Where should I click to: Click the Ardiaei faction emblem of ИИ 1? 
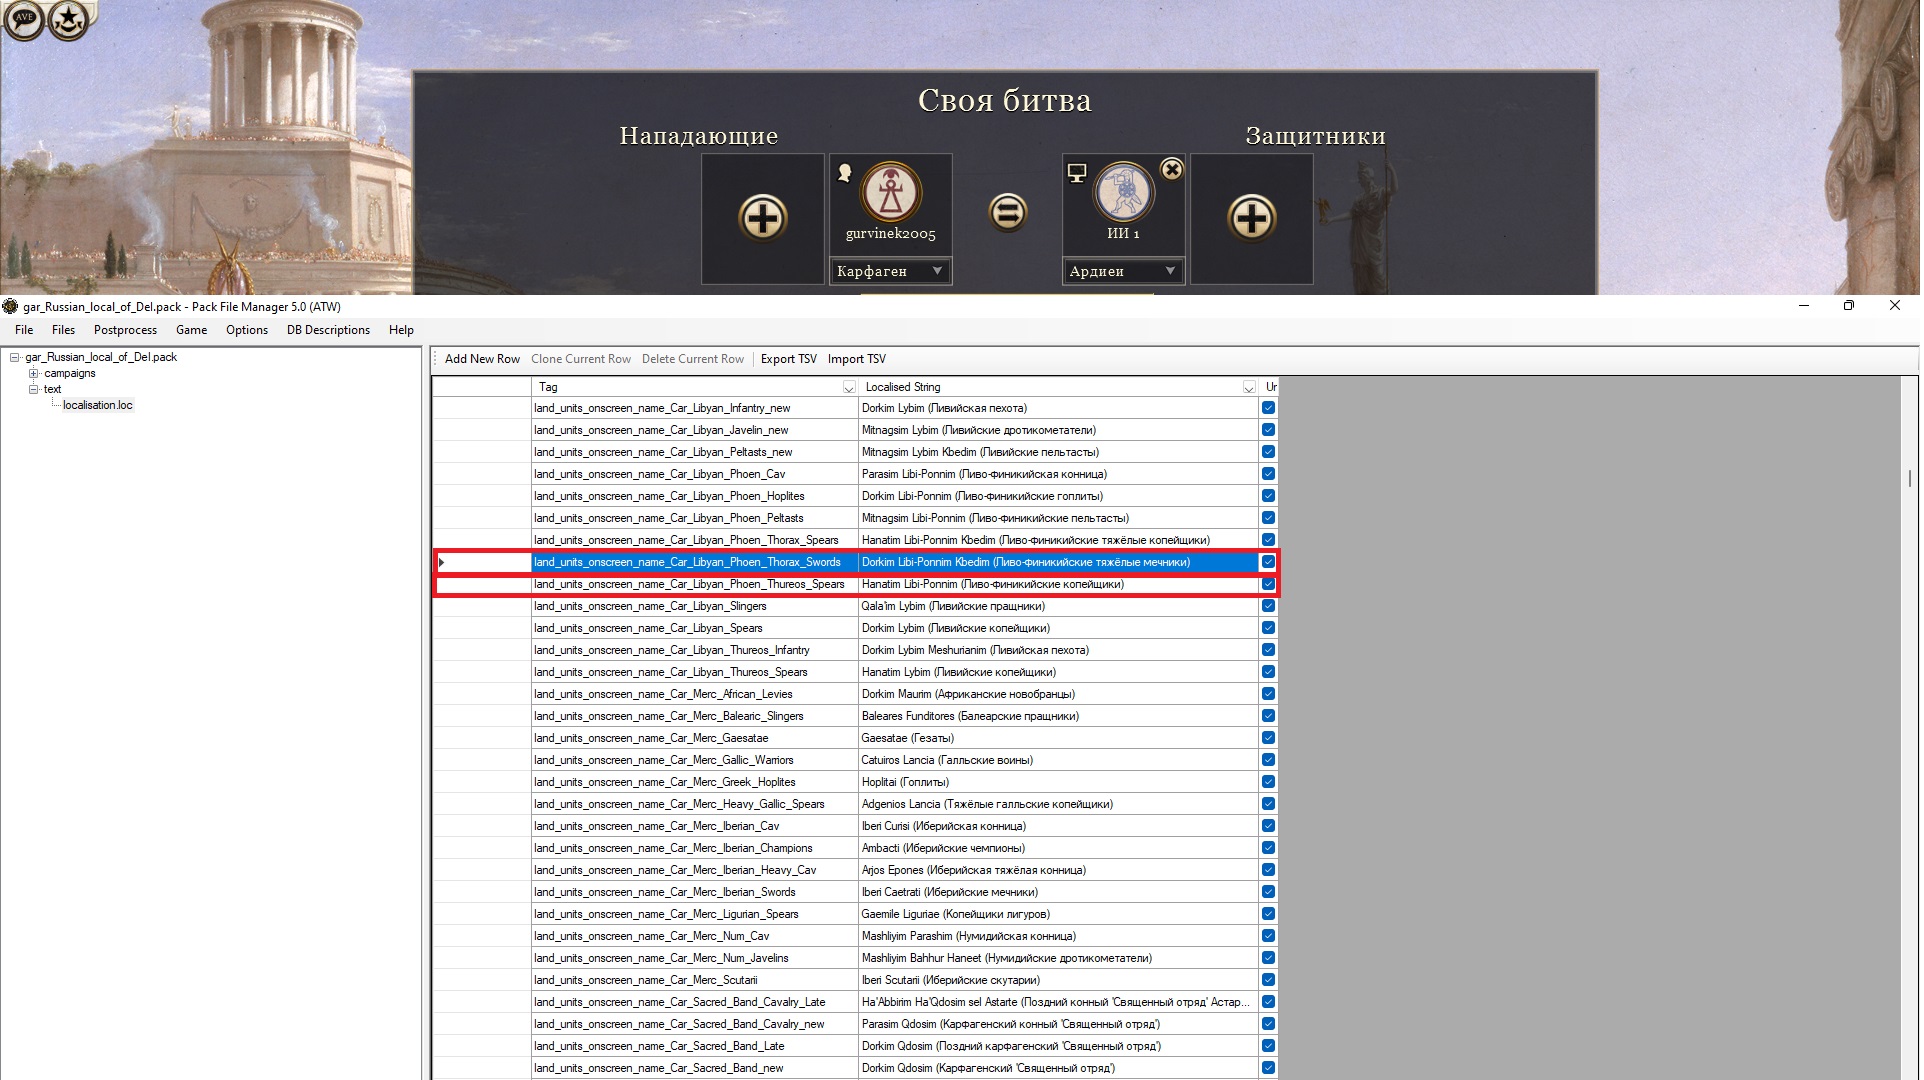tap(1124, 192)
